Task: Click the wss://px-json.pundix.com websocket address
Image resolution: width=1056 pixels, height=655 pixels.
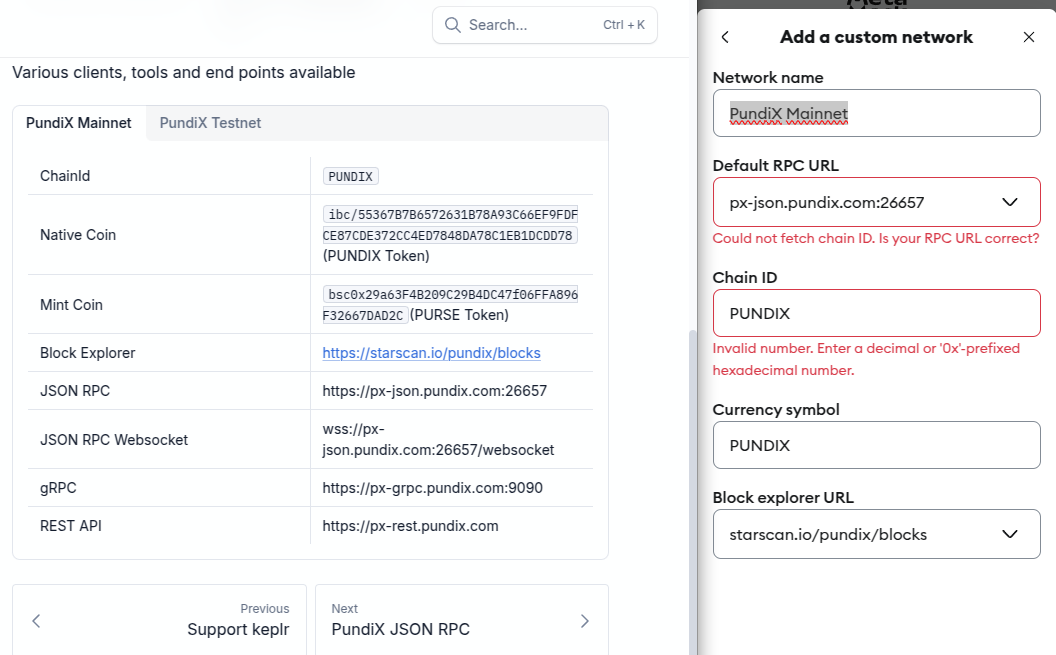Action: click(x=438, y=440)
